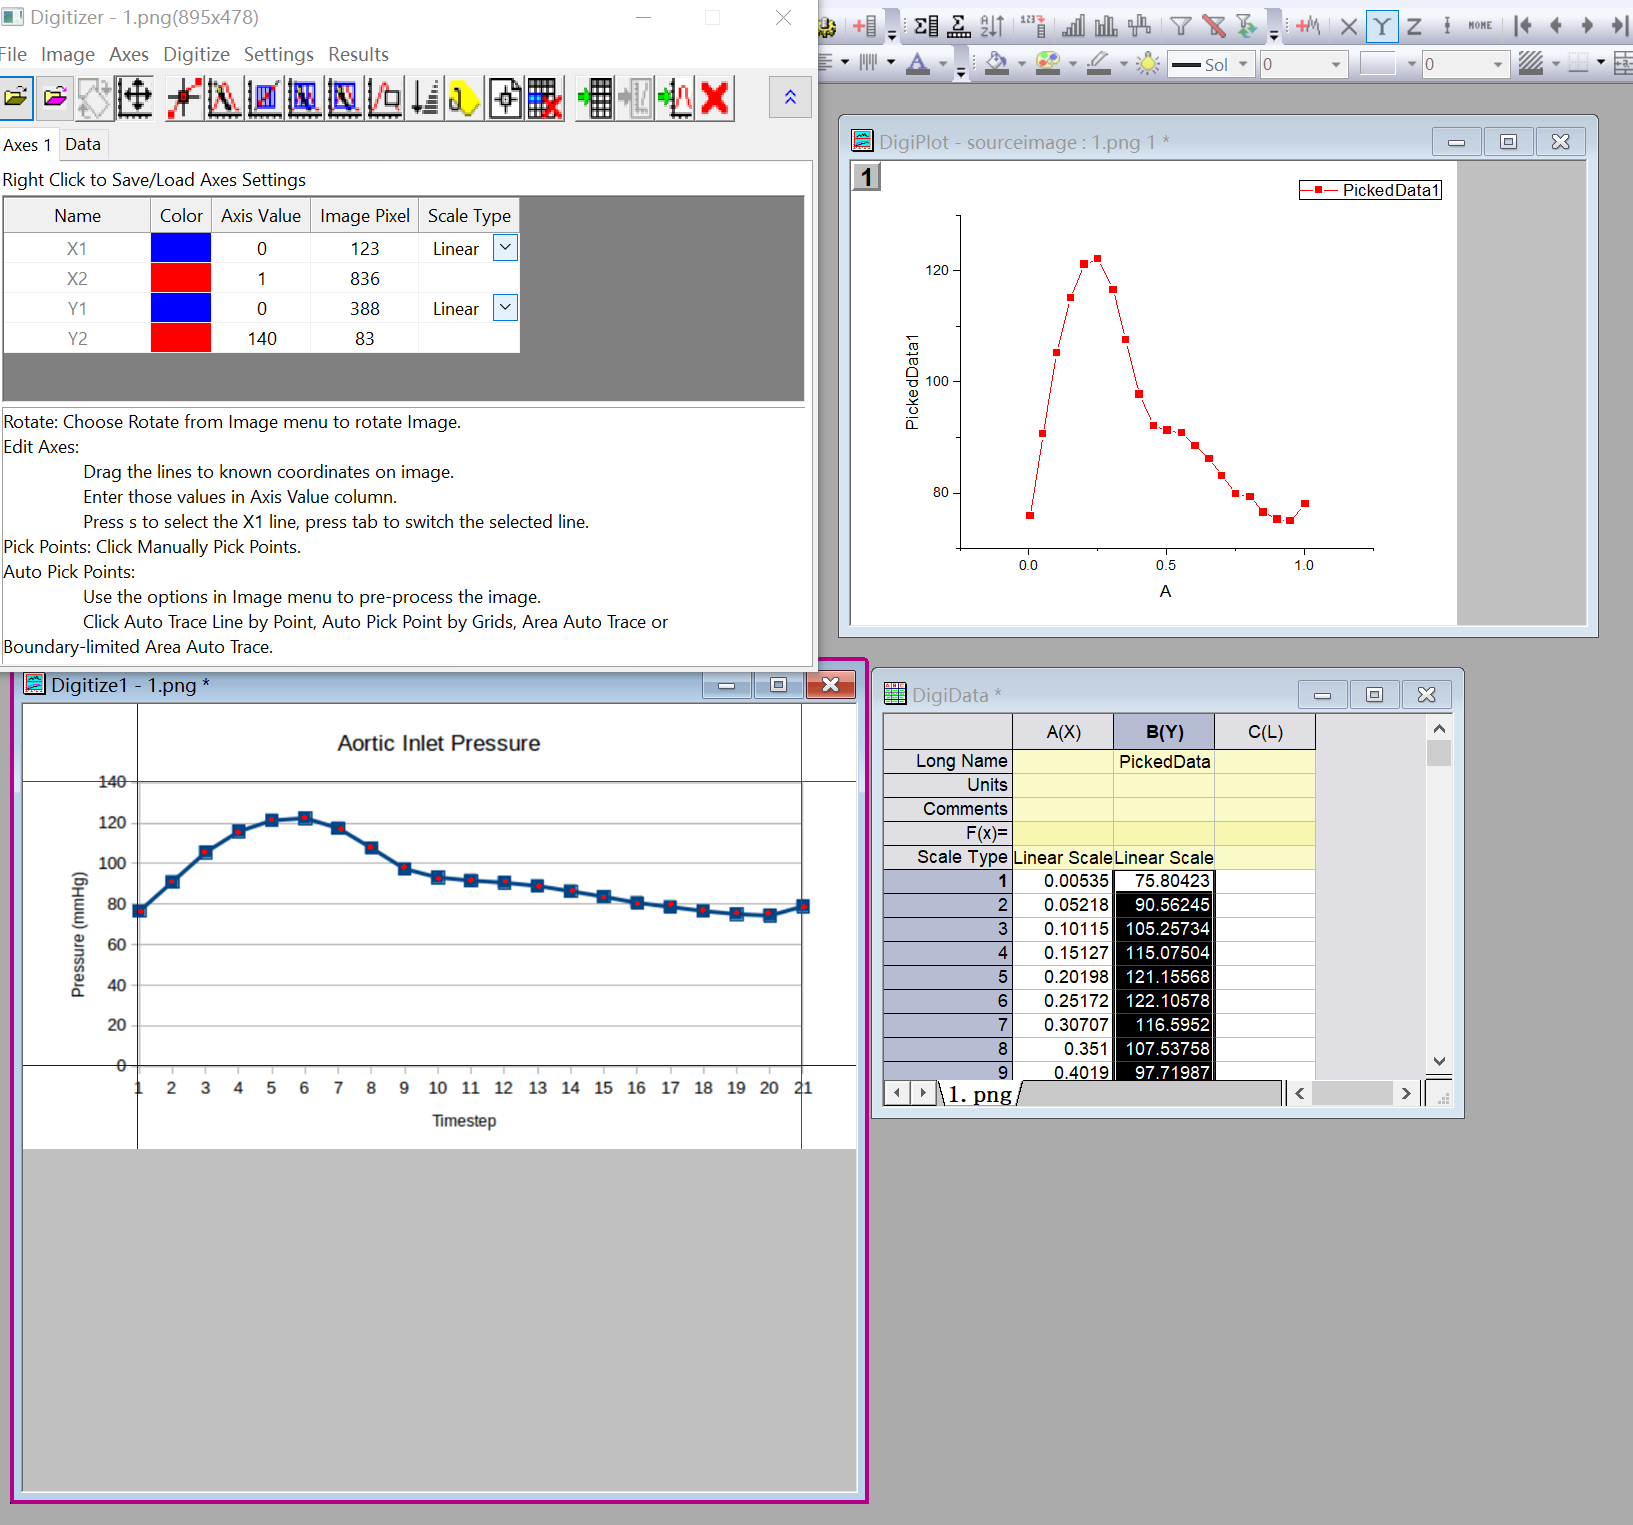The width and height of the screenshot is (1633, 1525).
Task: Expand the paint bucket fill color dropdown arrow
Action: pyautogui.click(x=1022, y=64)
